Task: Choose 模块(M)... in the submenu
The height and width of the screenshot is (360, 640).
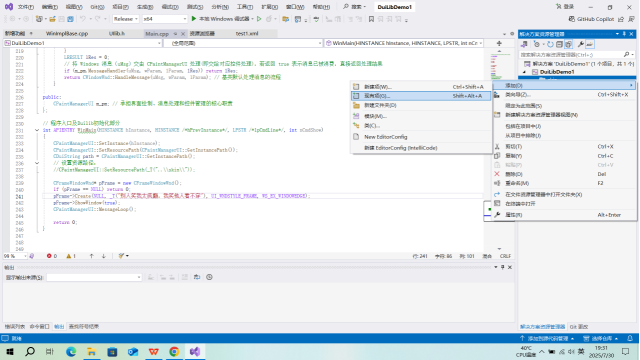Action: (x=421, y=116)
